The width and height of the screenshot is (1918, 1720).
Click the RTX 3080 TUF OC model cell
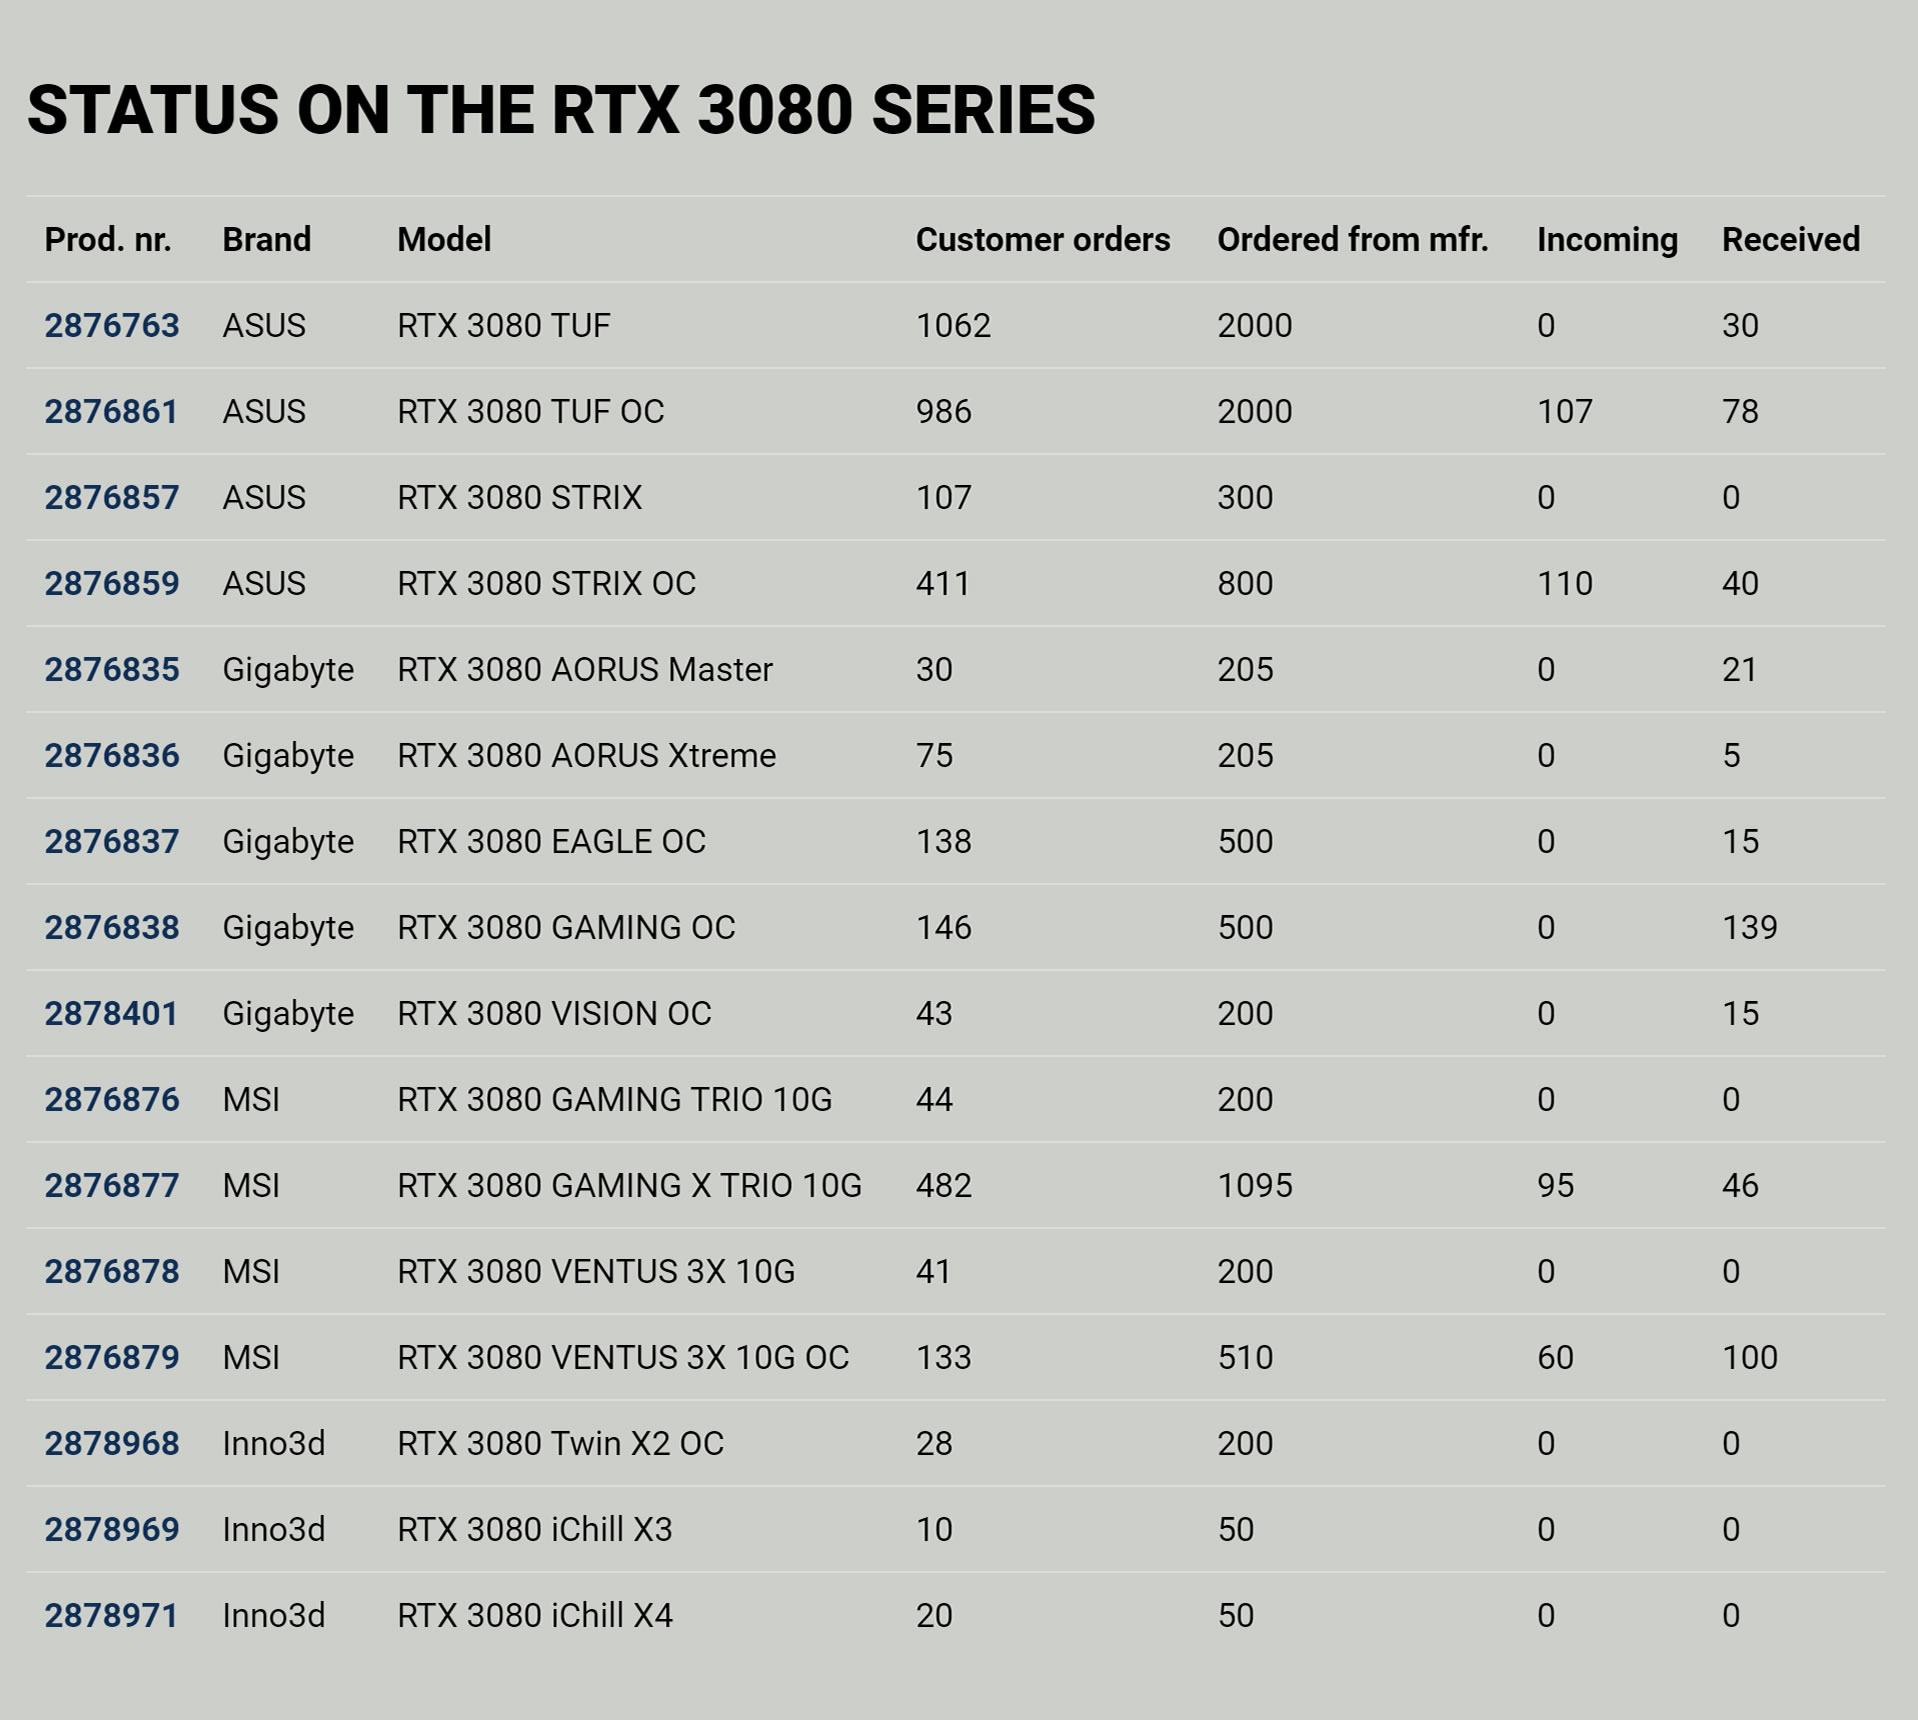click(530, 412)
